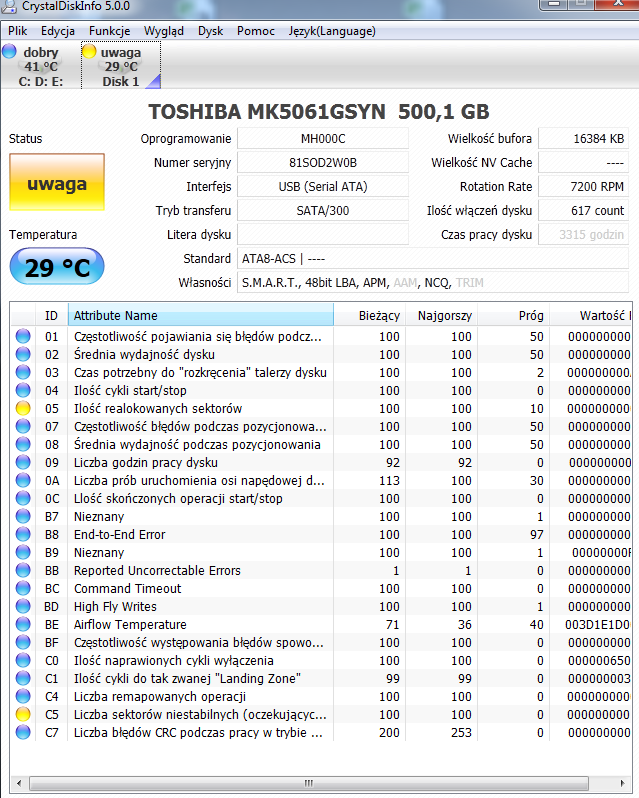639x798 pixels.
Task: Select the Liczba godzin pracy dysku row
Action: [321, 462]
